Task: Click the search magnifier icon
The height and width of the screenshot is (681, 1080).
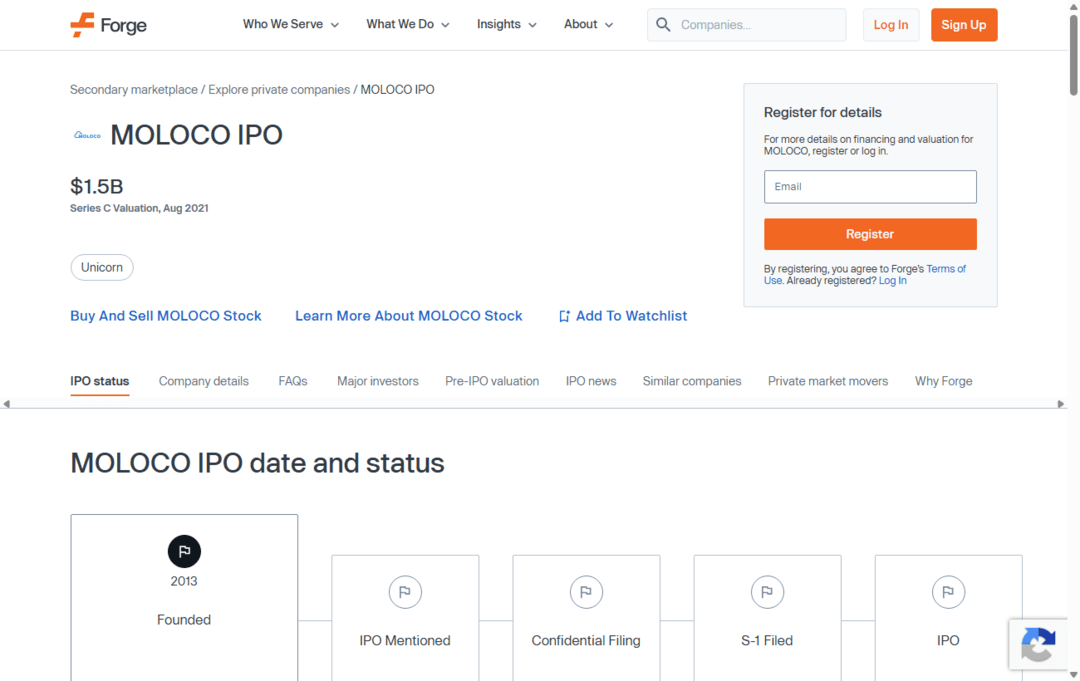Action: pos(663,25)
